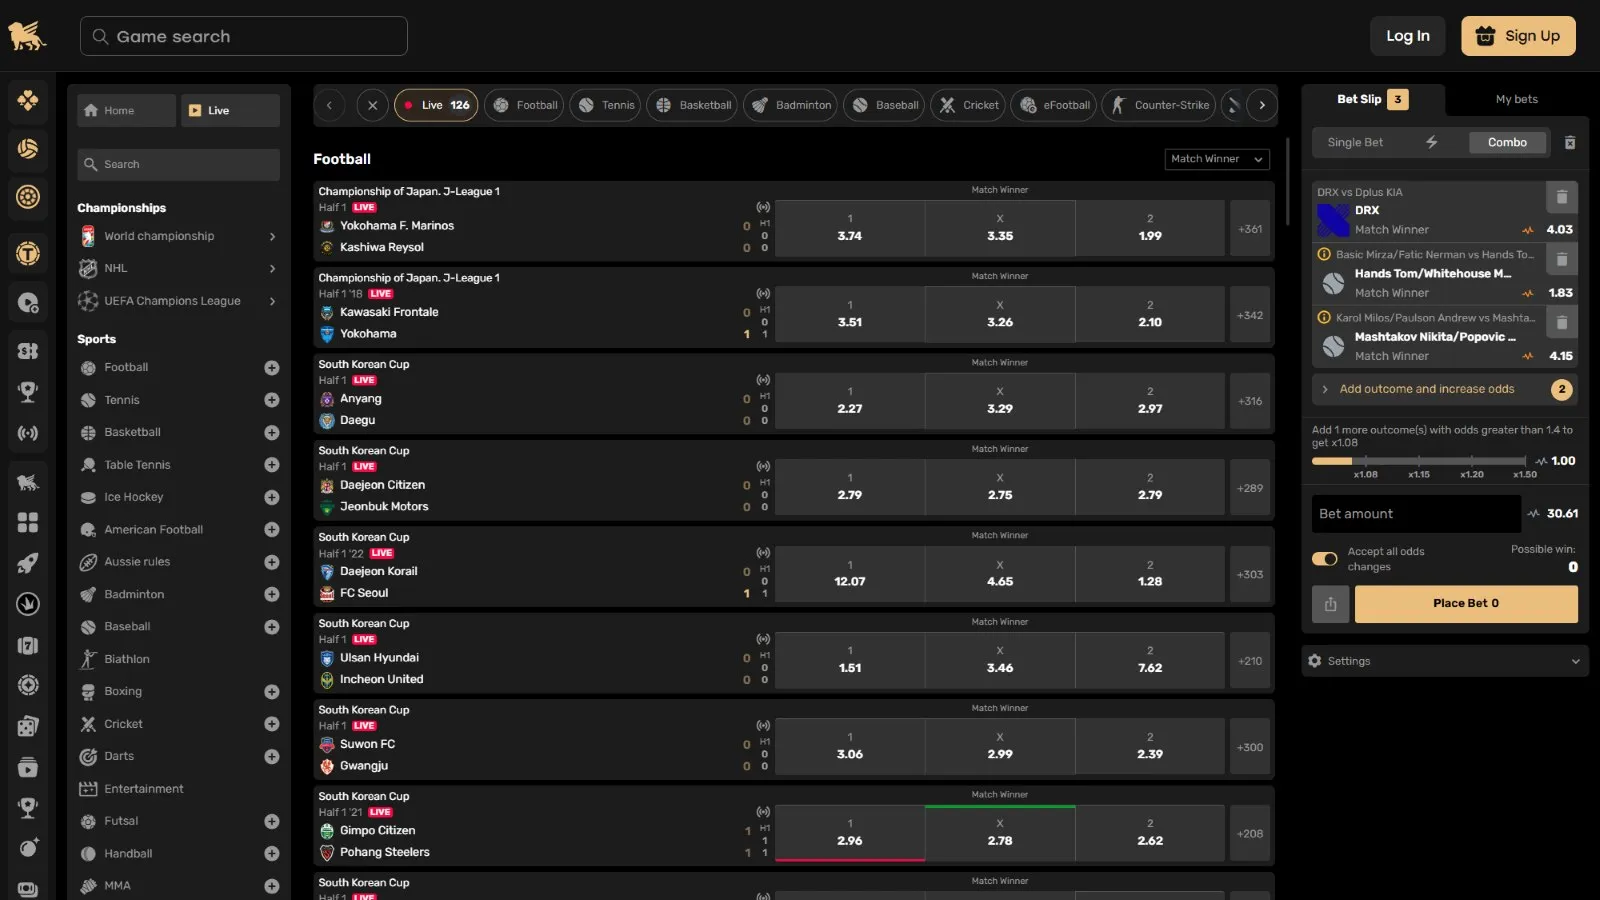Delete the DRX bet from slip
This screenshot has width=1600, height=900.
(1561, 197)
